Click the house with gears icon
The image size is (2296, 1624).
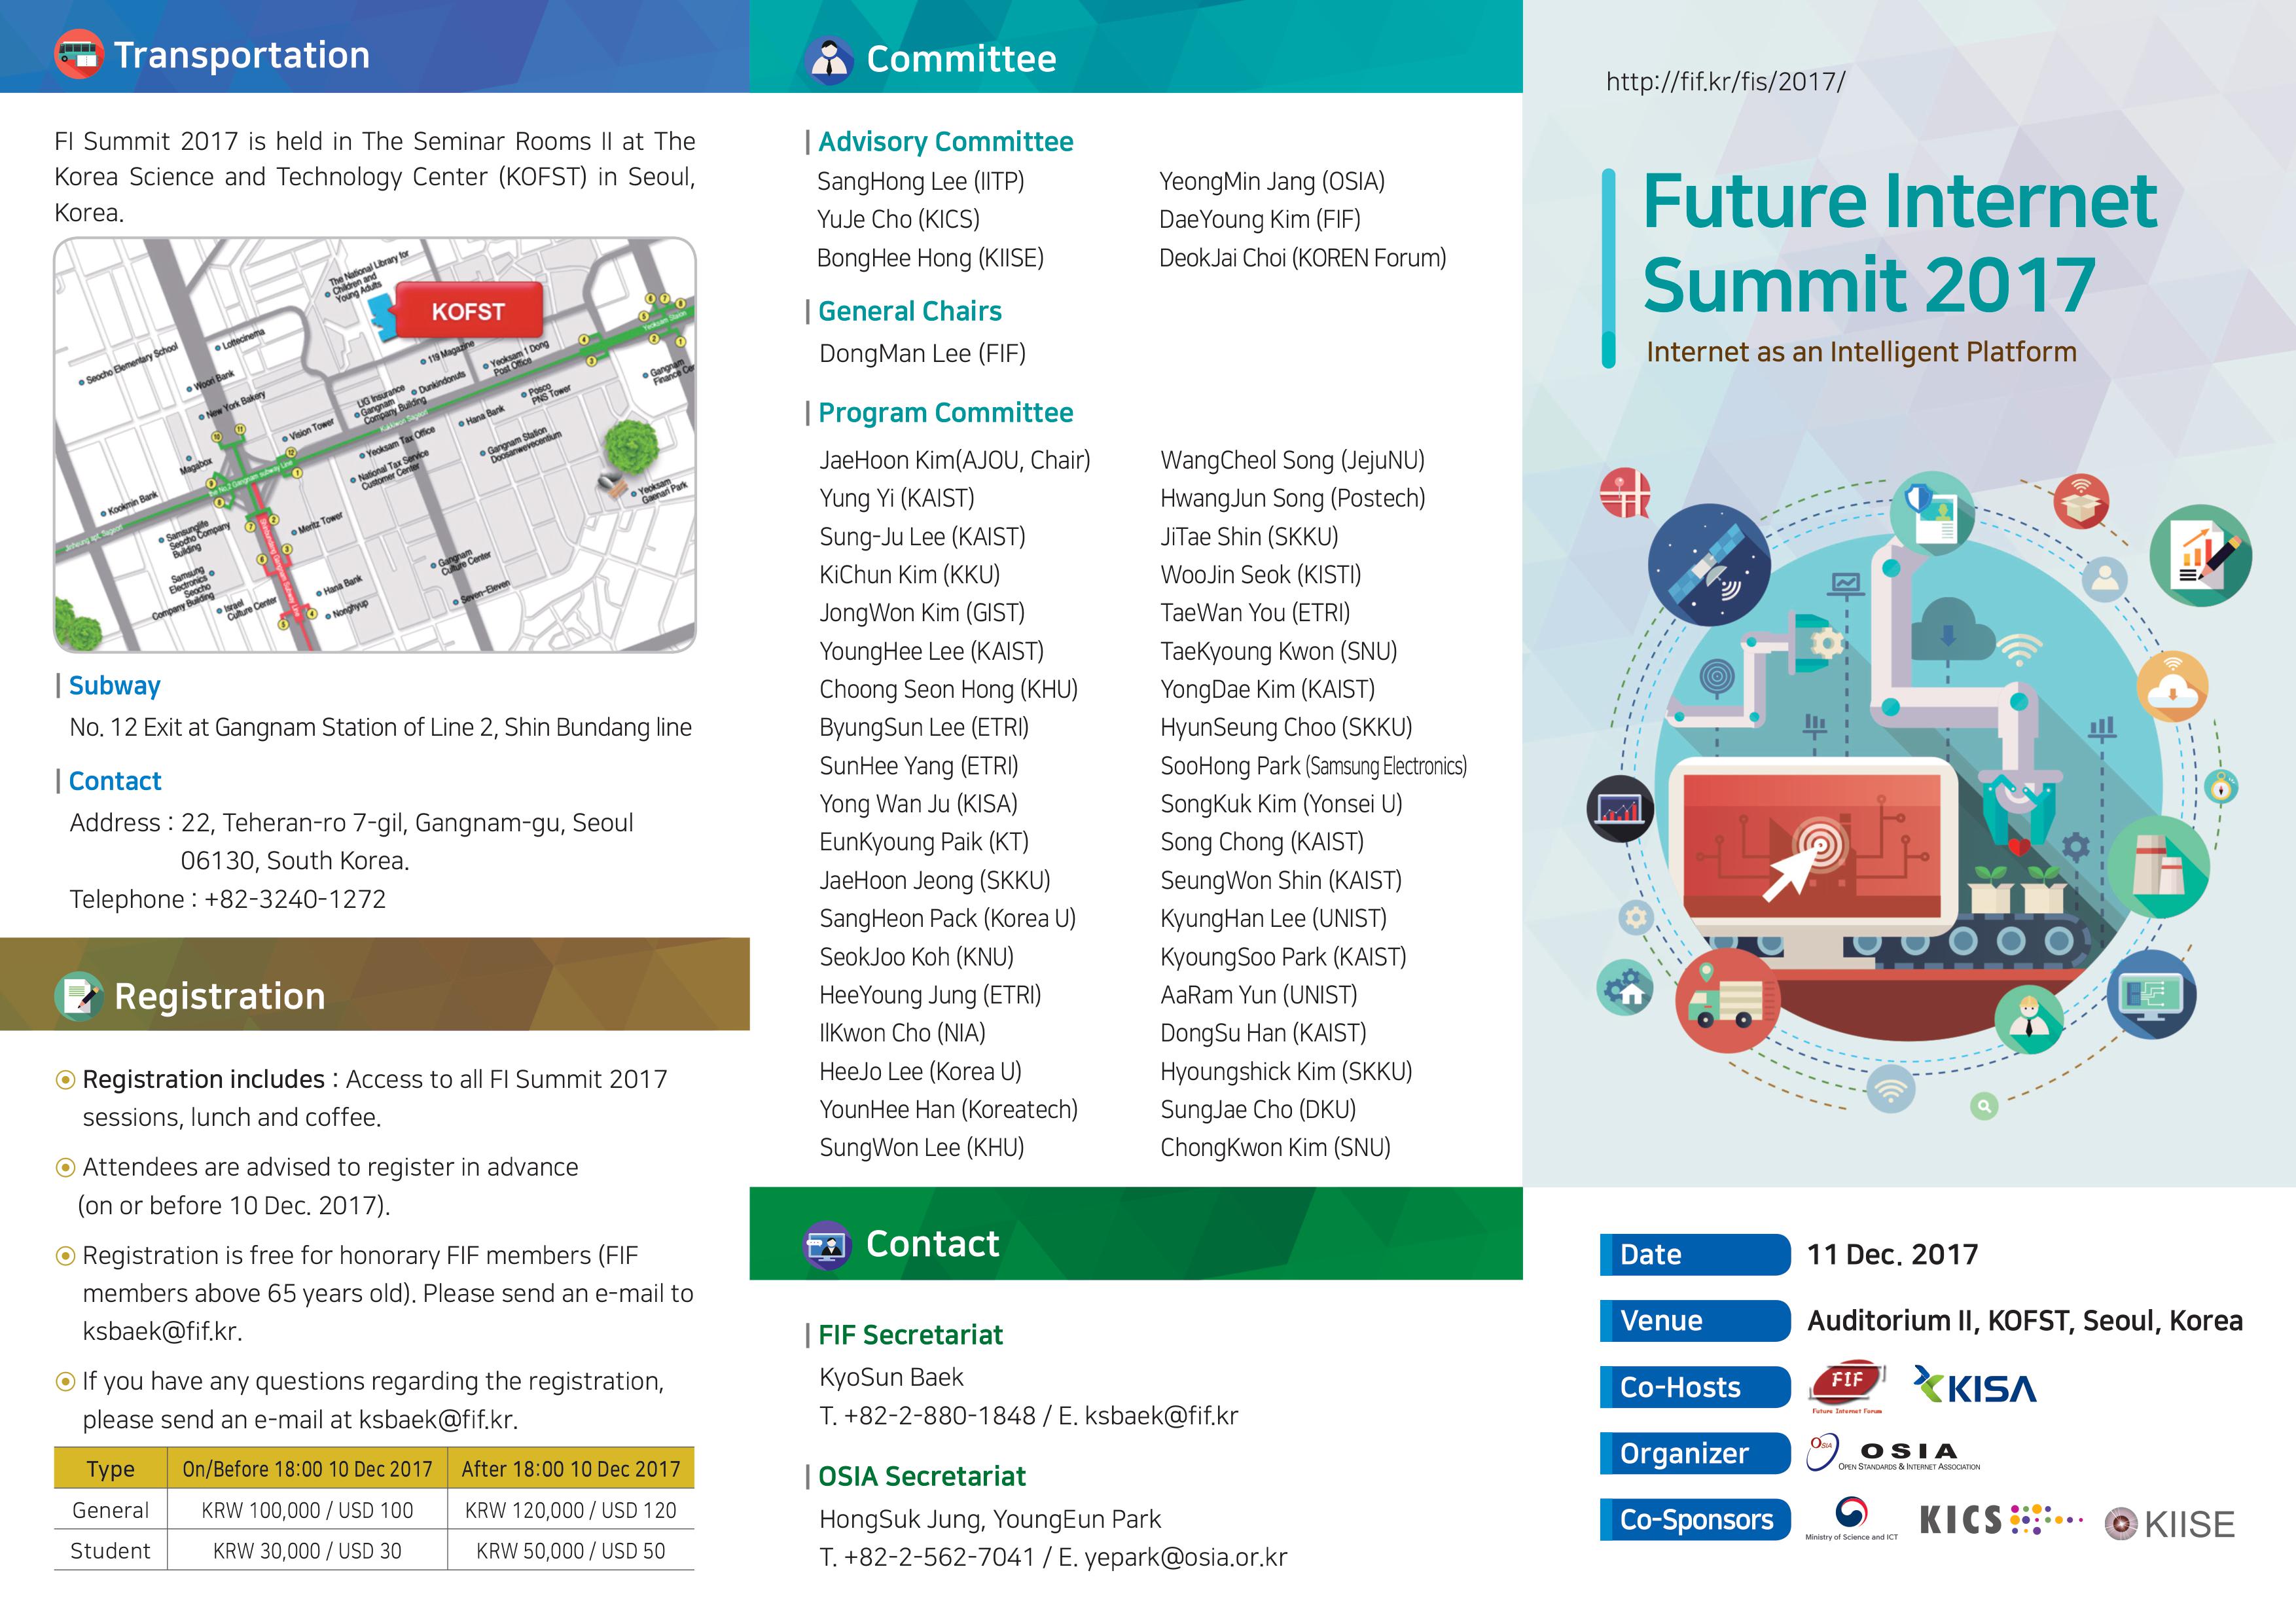1625,988
